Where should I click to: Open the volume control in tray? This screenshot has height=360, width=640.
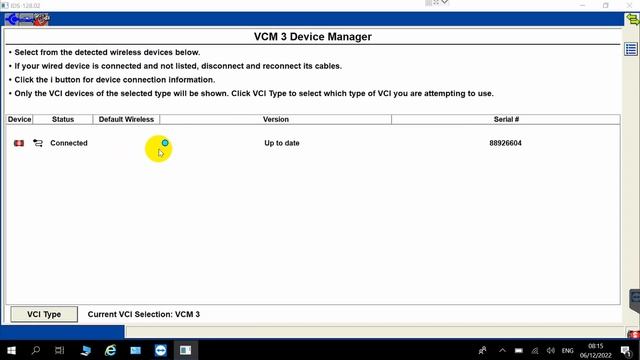click(551, 350)
